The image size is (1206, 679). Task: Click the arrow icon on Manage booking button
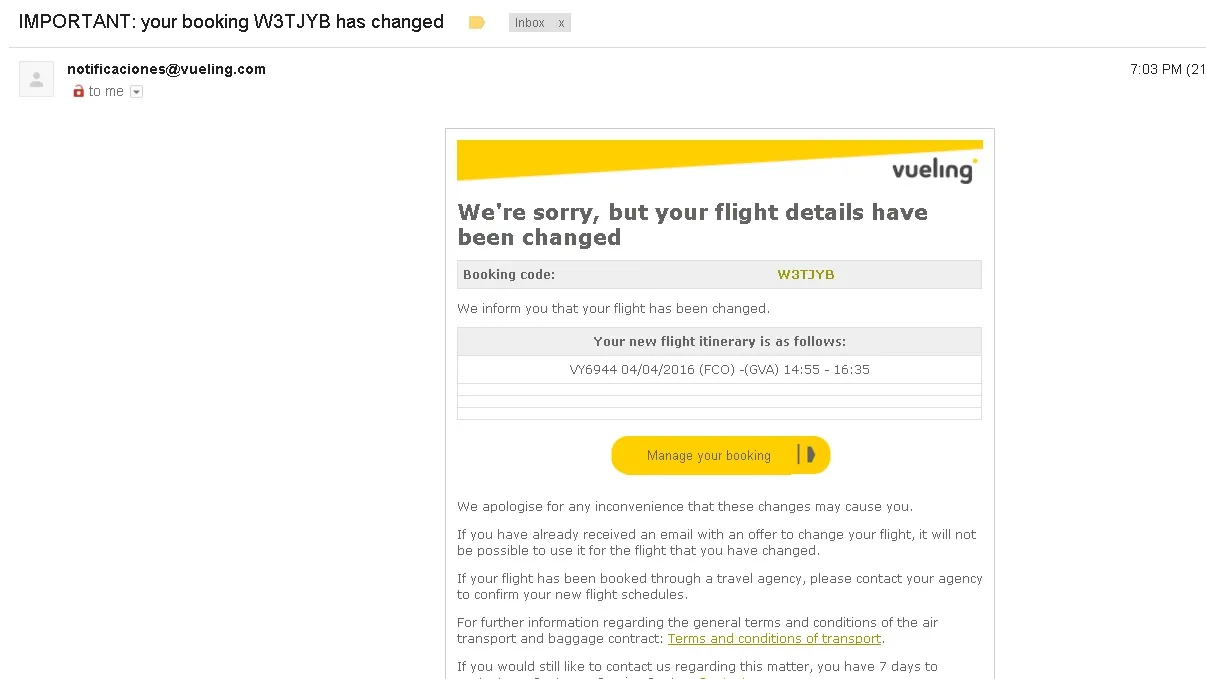click(807, 455)
